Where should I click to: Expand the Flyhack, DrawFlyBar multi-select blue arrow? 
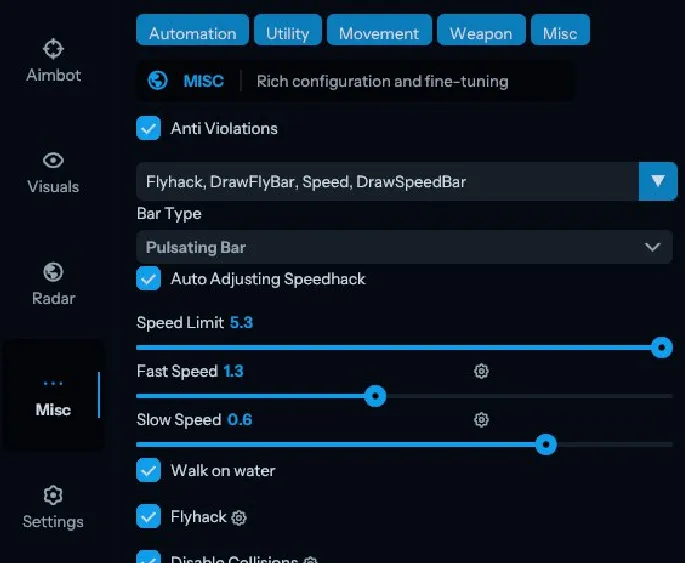tap(657, 181)
